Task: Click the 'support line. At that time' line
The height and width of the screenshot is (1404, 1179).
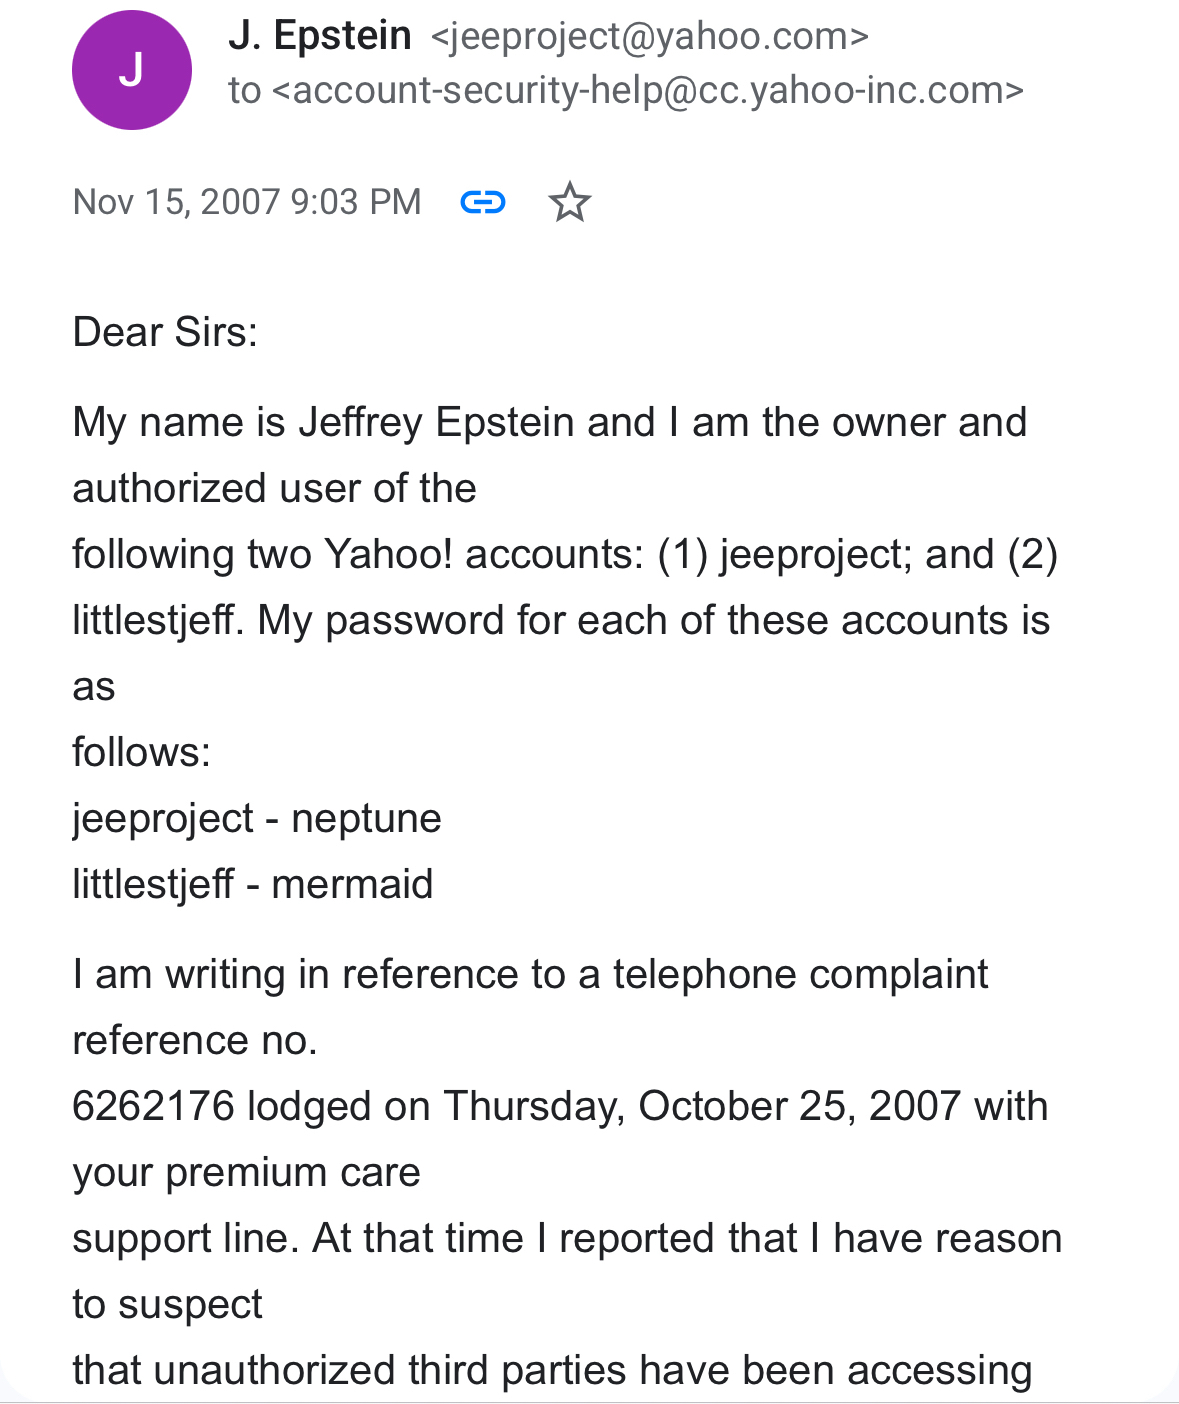Action: pyautogui.click(x=566, y=1238)
